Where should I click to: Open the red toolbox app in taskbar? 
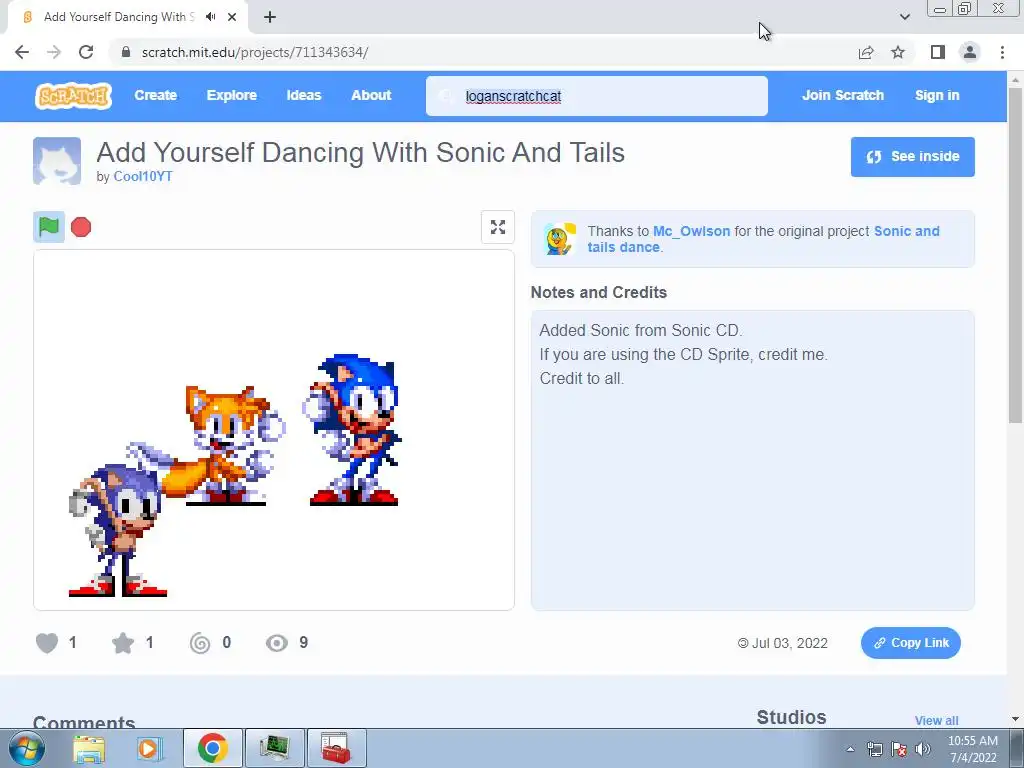click(337, 748)
